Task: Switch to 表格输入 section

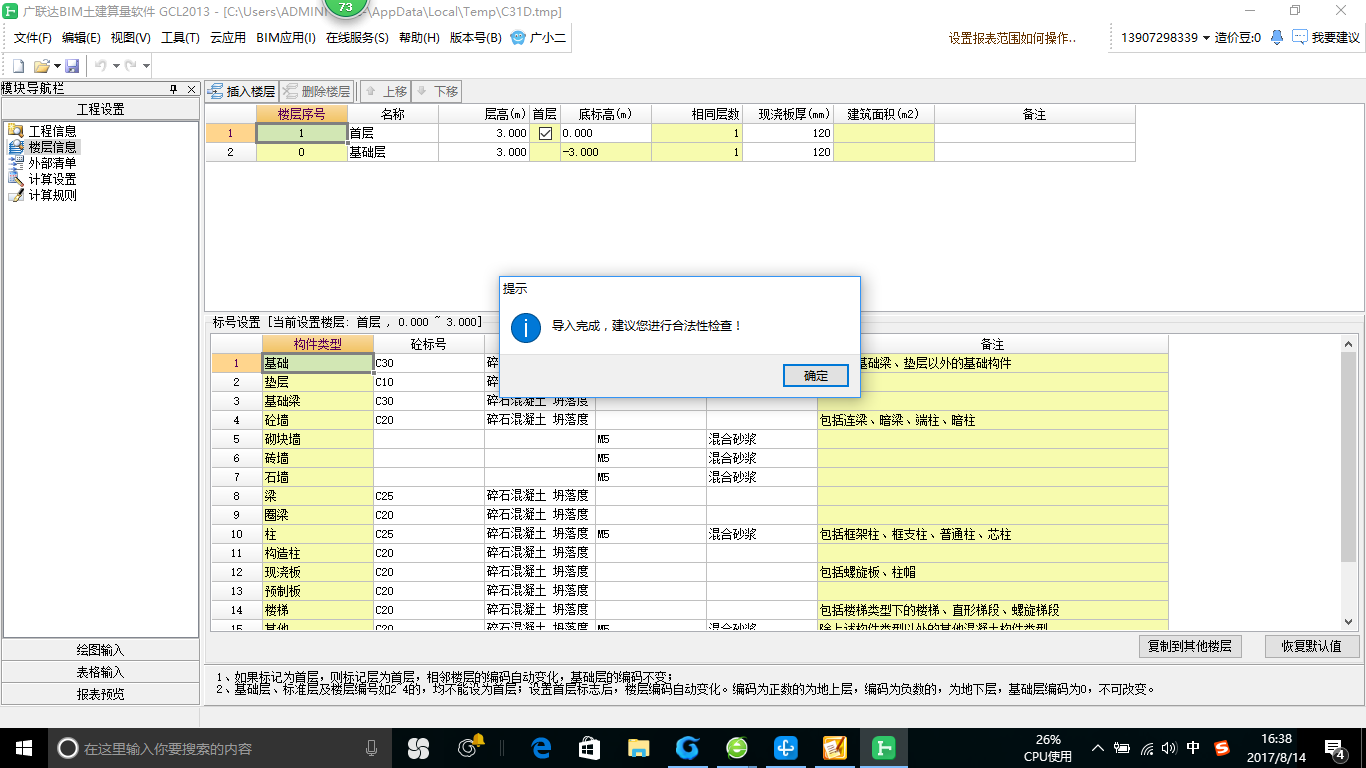Action: [x=101, y=672]
